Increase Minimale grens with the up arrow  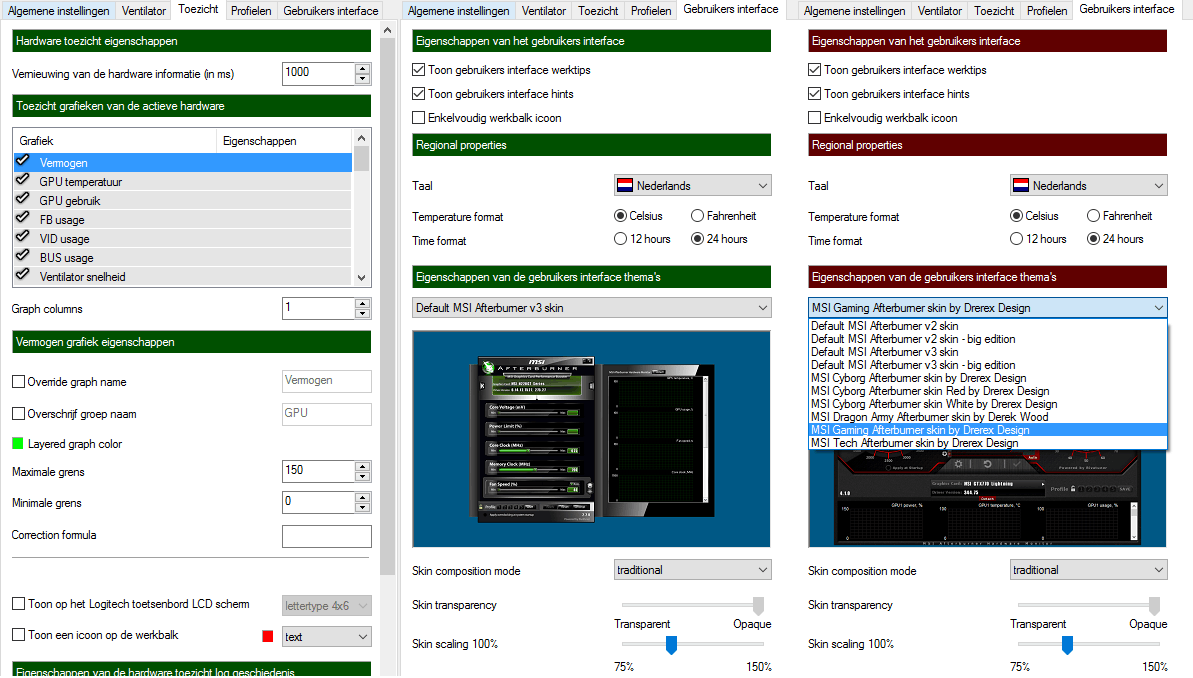click(363, 498)
